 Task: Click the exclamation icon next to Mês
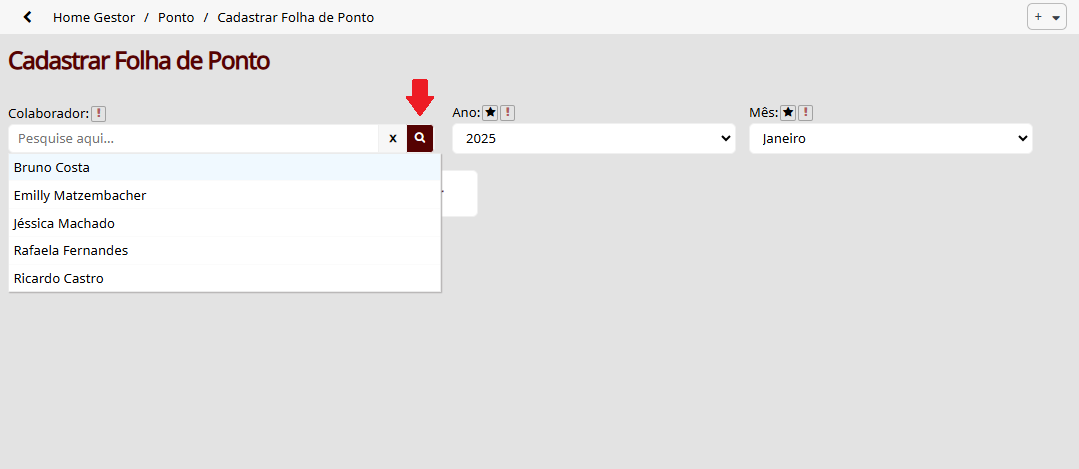[x=805, y=113]
